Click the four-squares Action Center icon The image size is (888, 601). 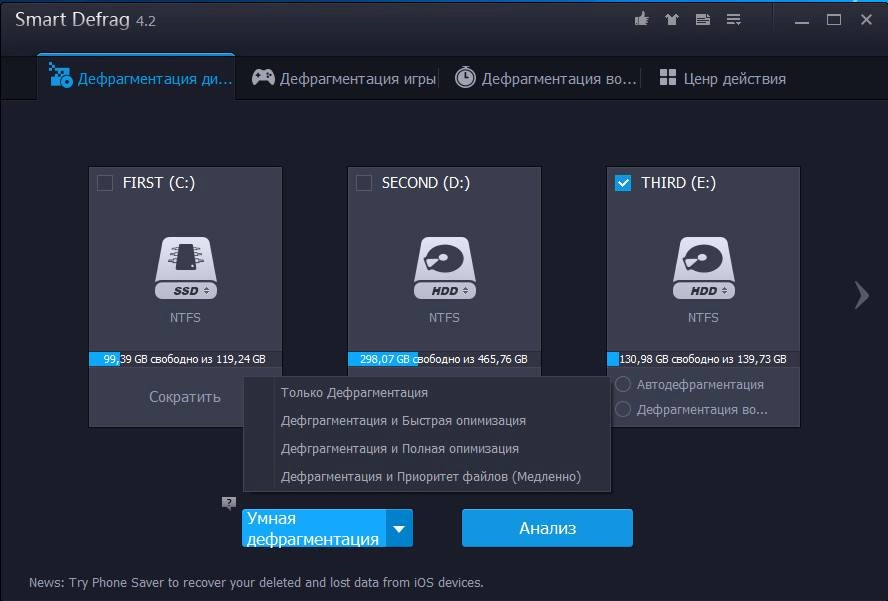(668, 78)
